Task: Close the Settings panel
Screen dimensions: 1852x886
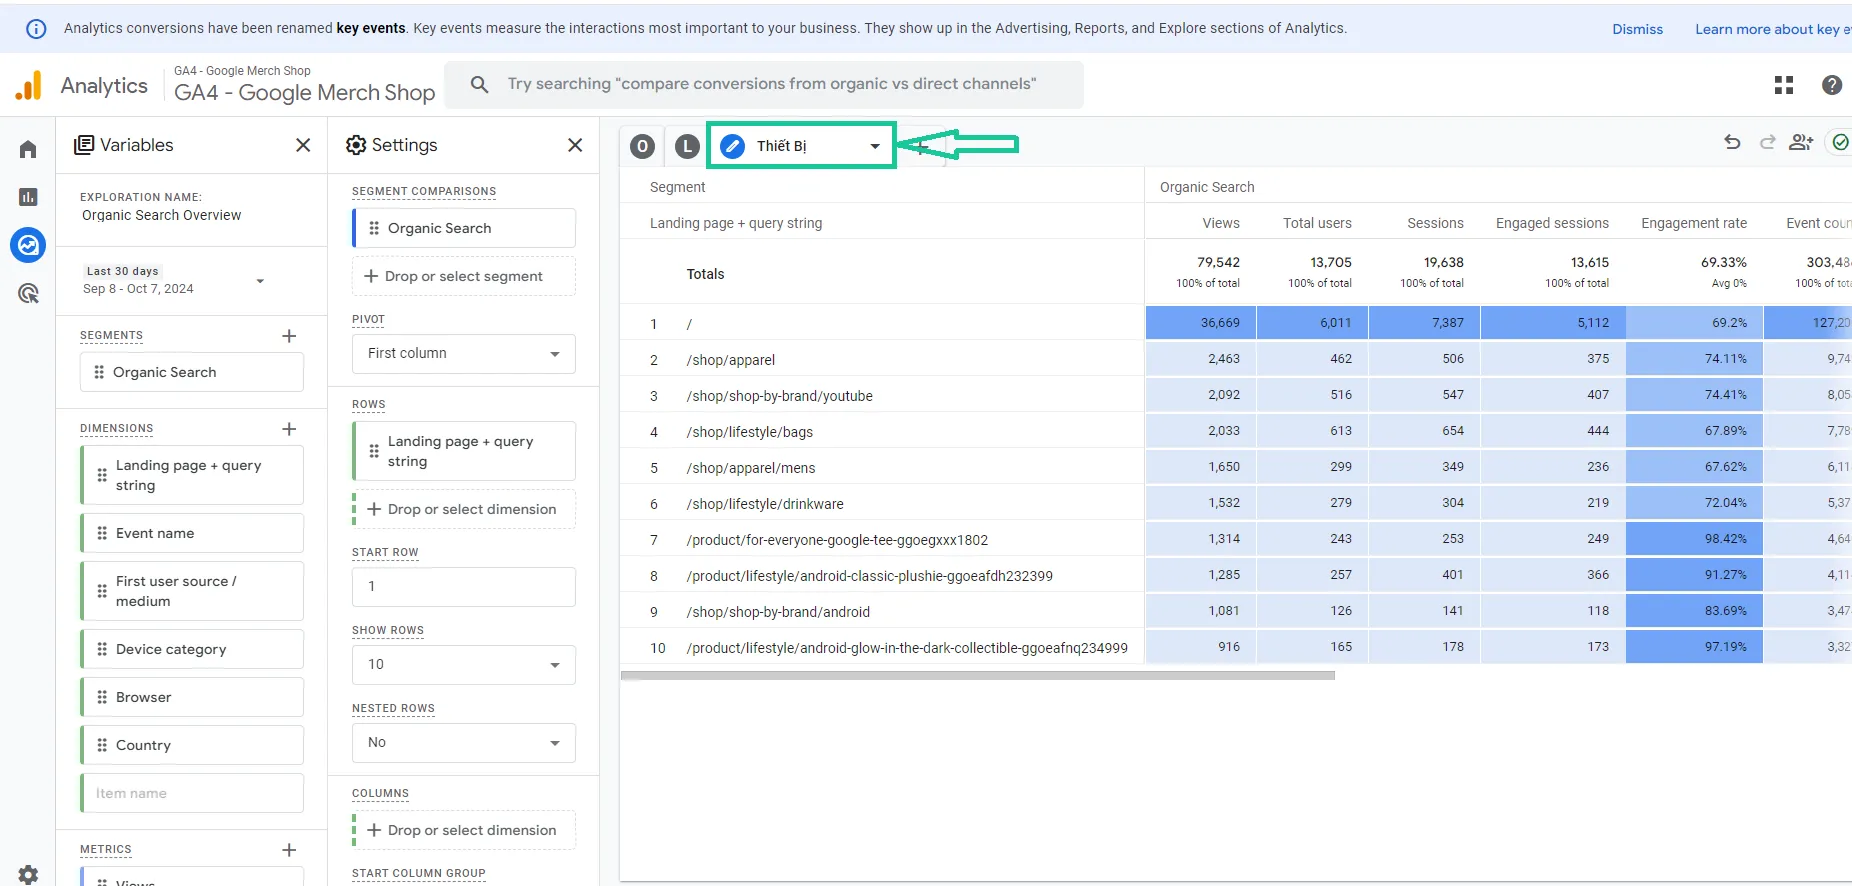Action: (575, 145)
